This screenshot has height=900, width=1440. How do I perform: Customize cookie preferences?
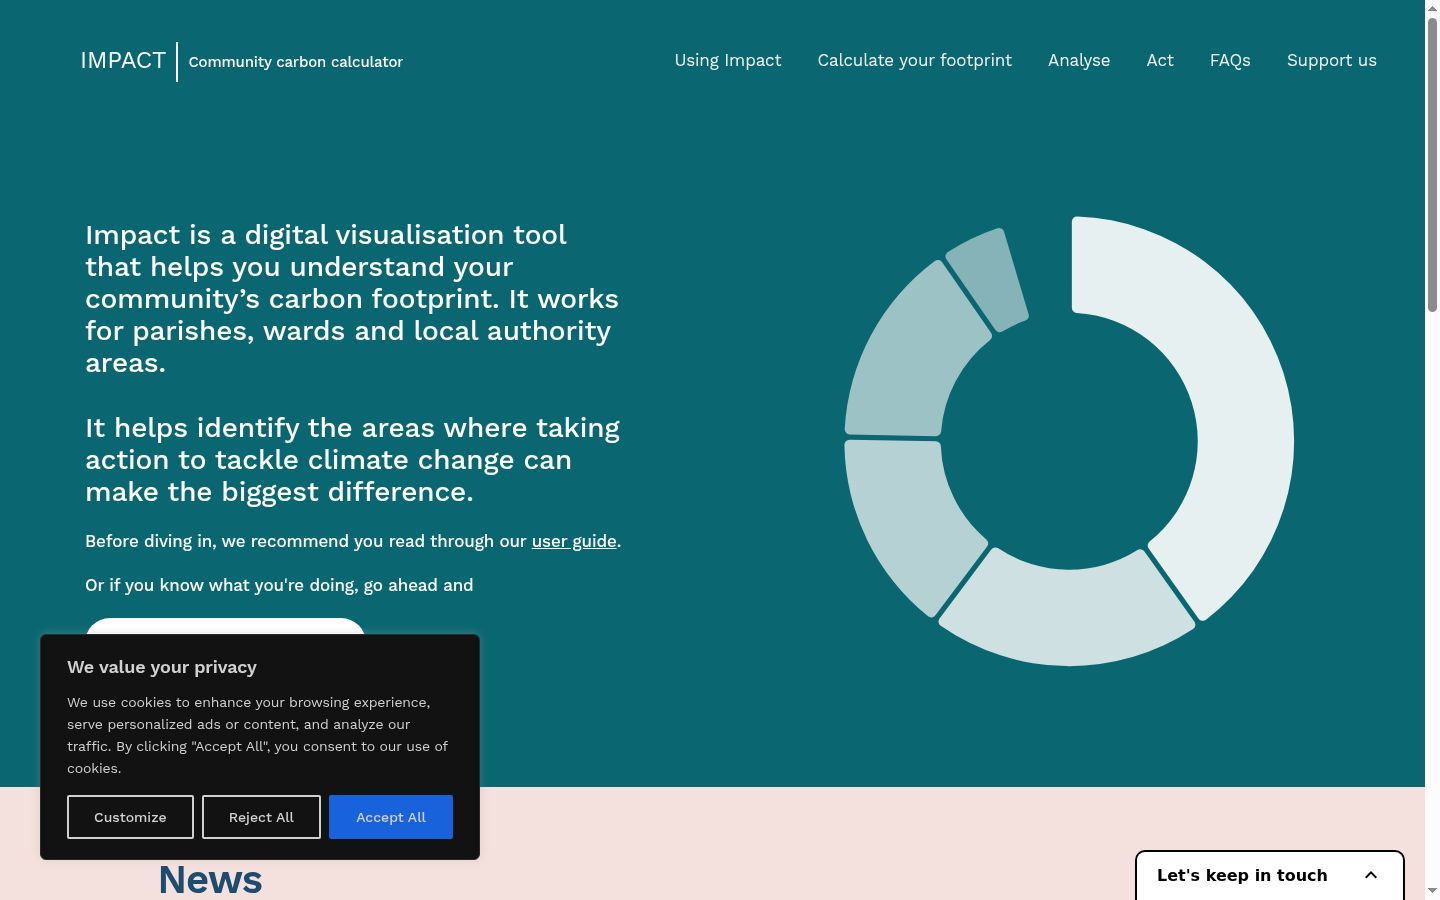(130, 817)
